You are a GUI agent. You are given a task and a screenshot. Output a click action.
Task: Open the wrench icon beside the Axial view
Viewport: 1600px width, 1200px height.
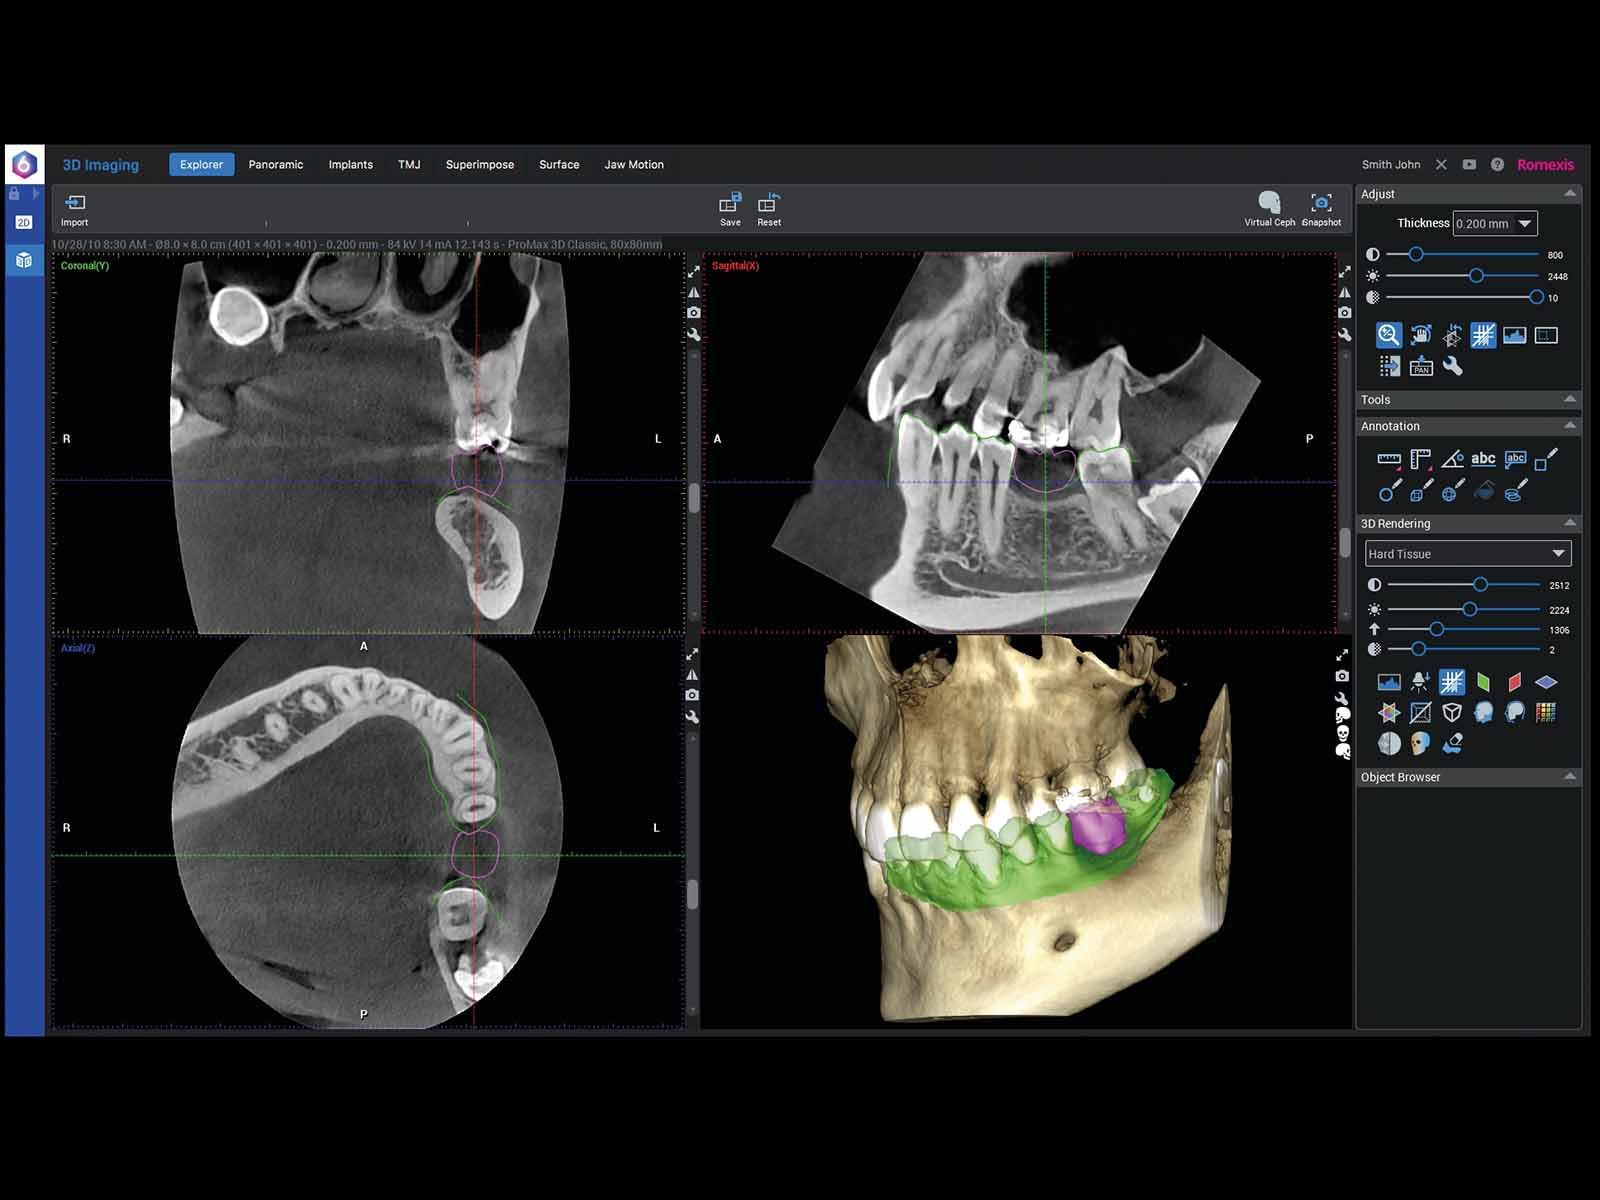[692, 717]
